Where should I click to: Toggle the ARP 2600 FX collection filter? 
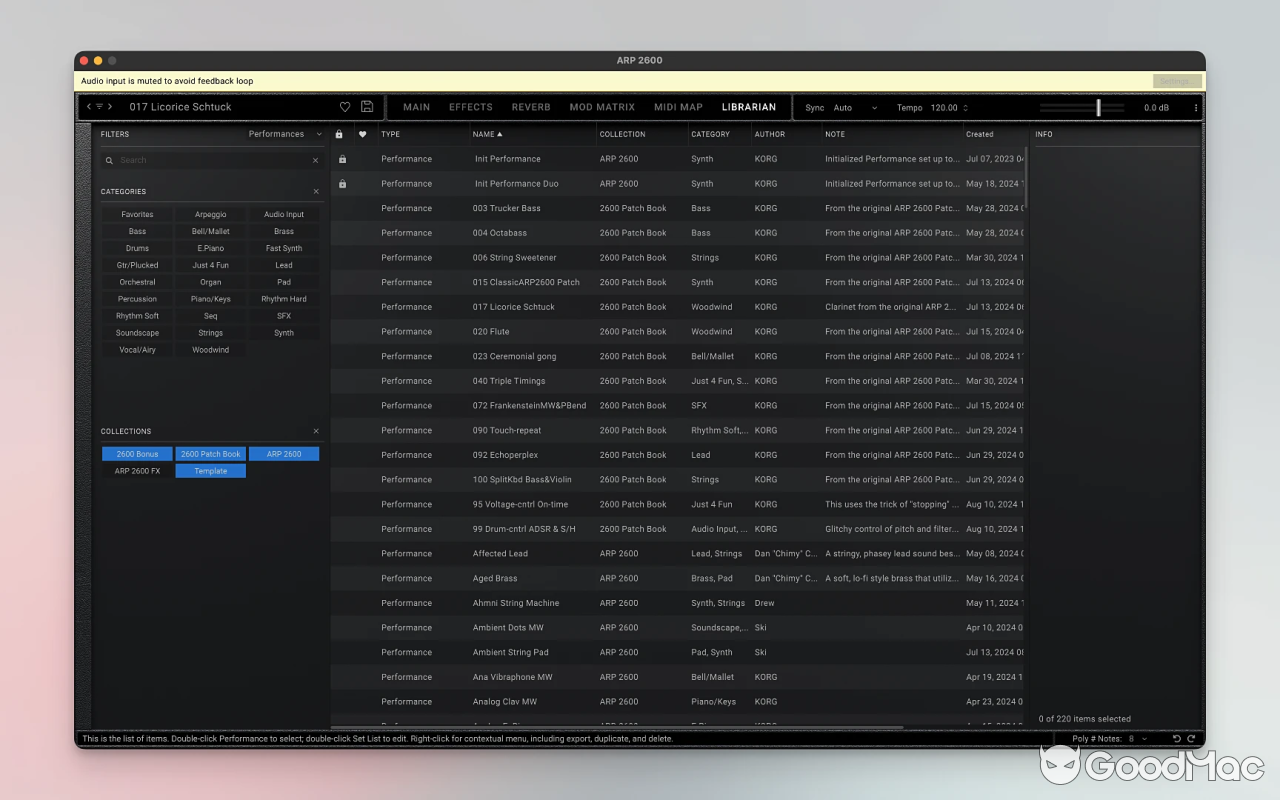[137, 471]
